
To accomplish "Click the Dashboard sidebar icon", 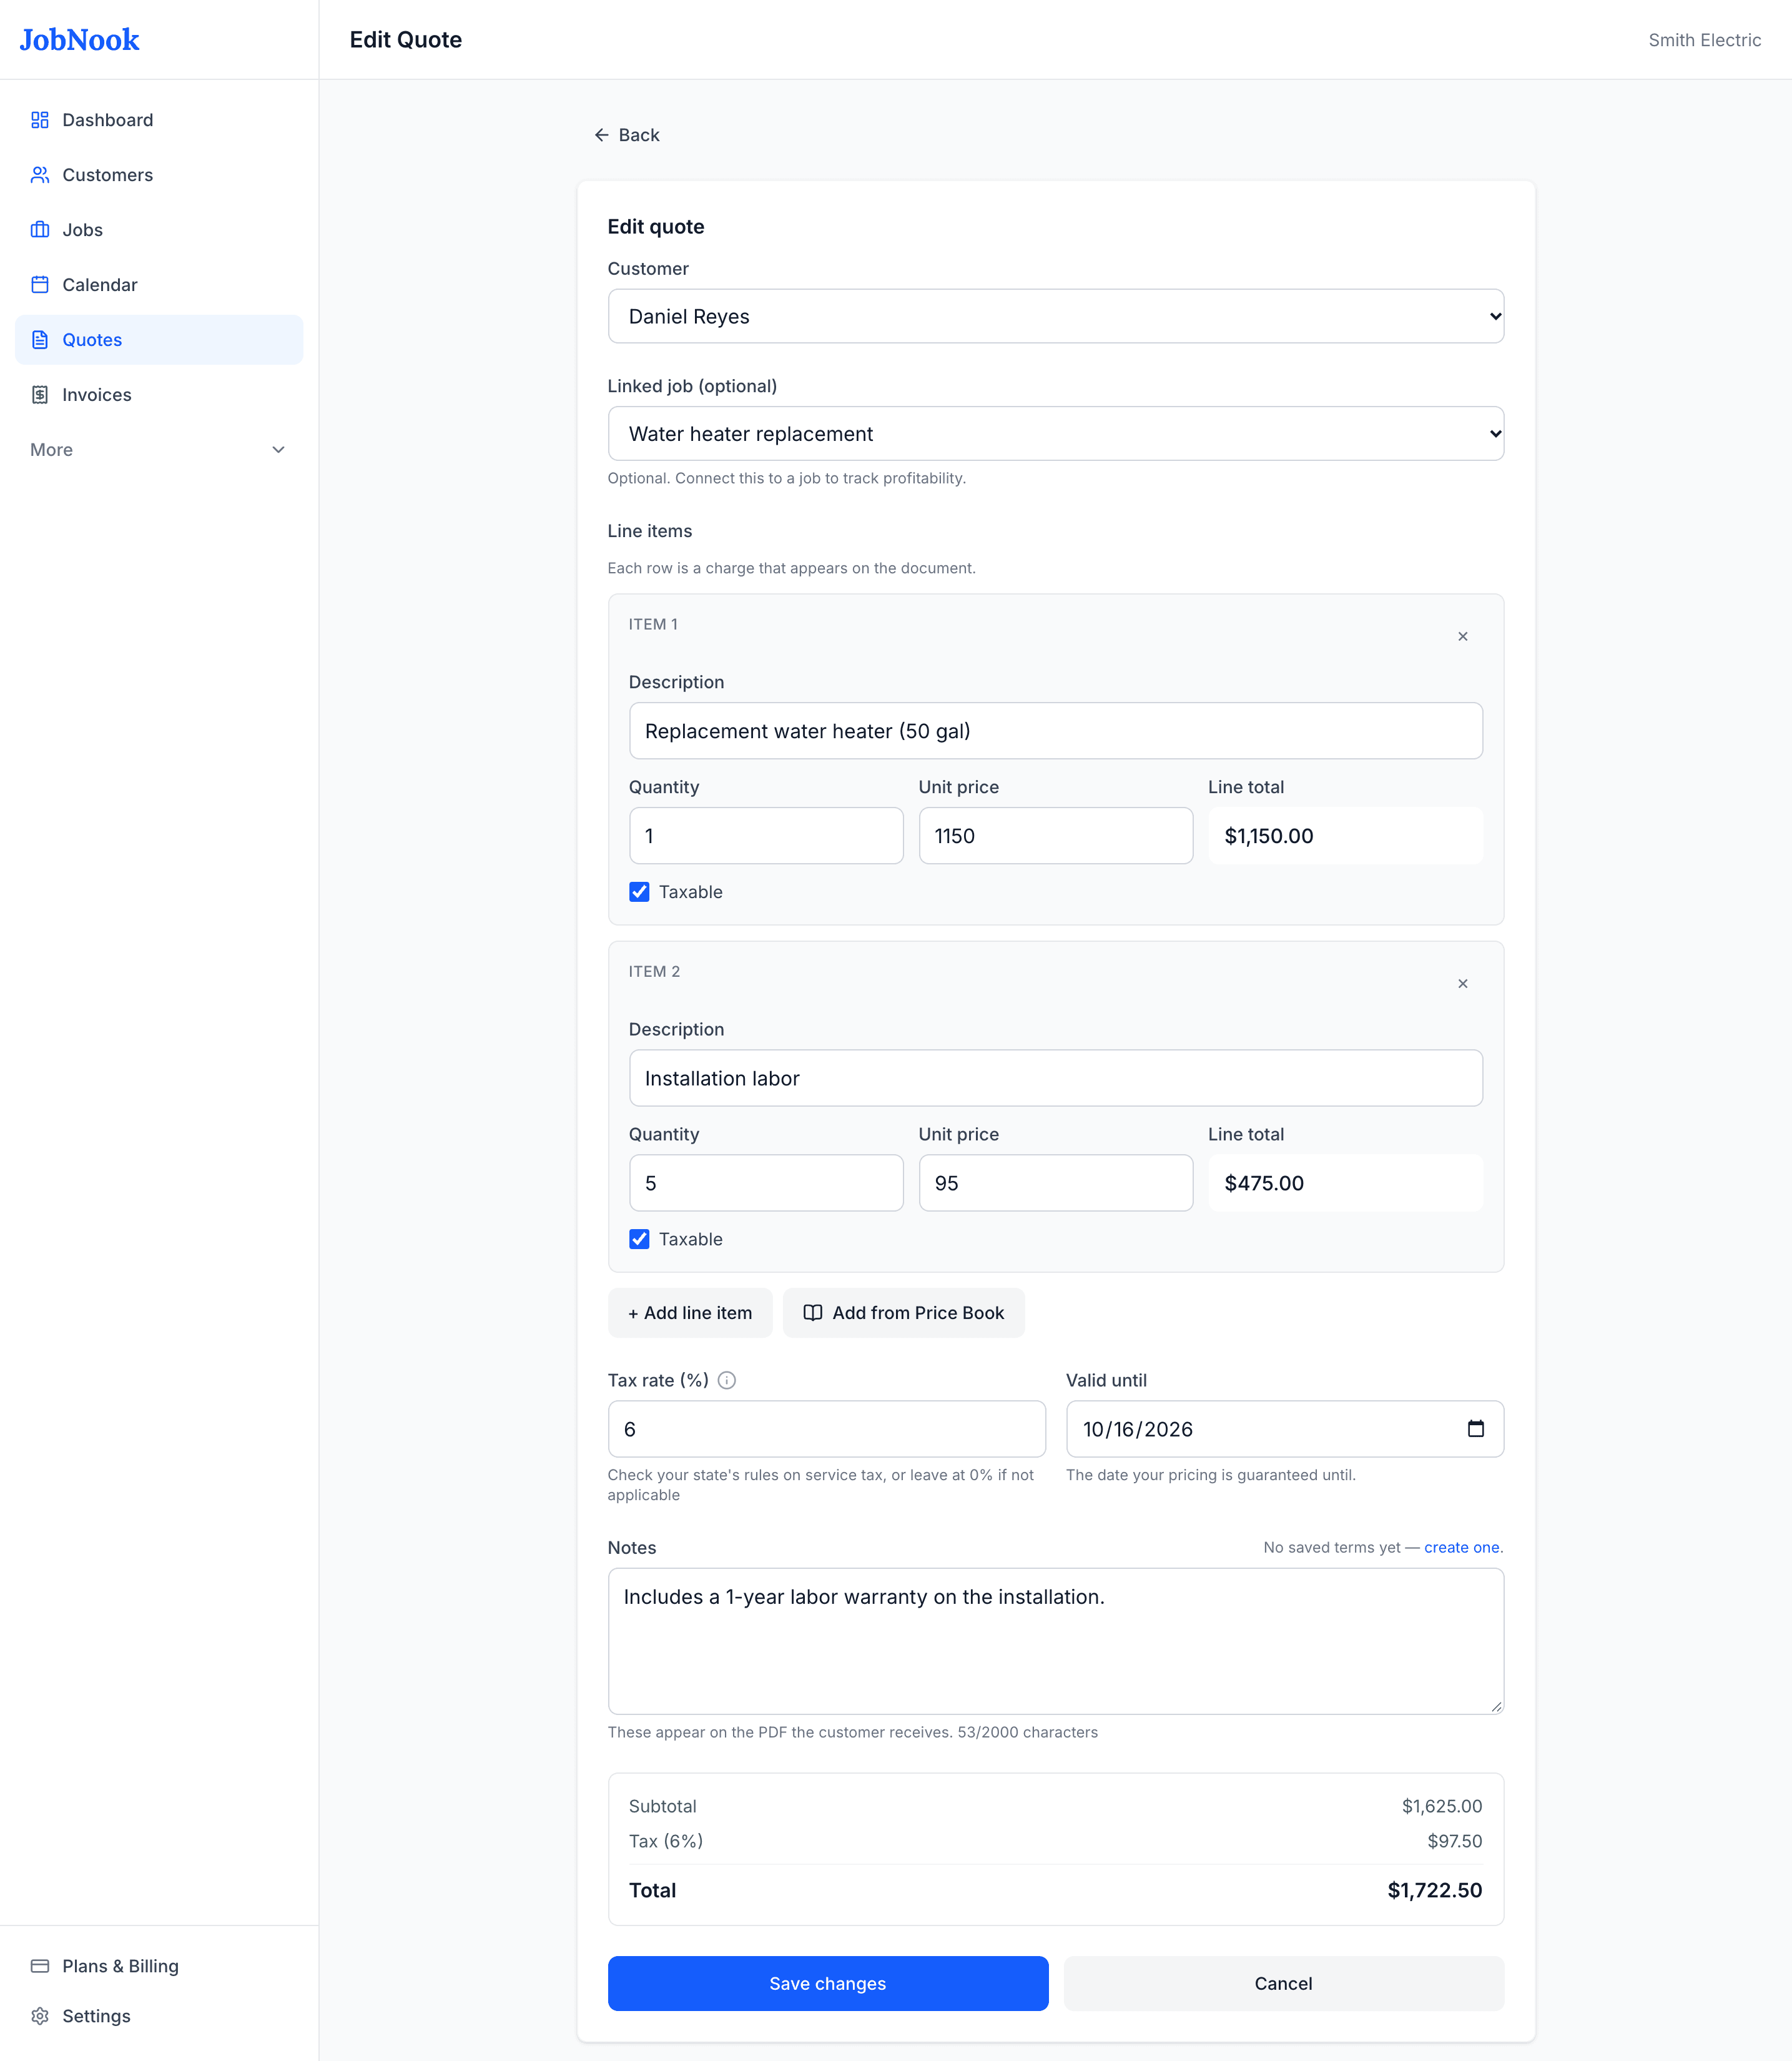I will click(40, 120).
